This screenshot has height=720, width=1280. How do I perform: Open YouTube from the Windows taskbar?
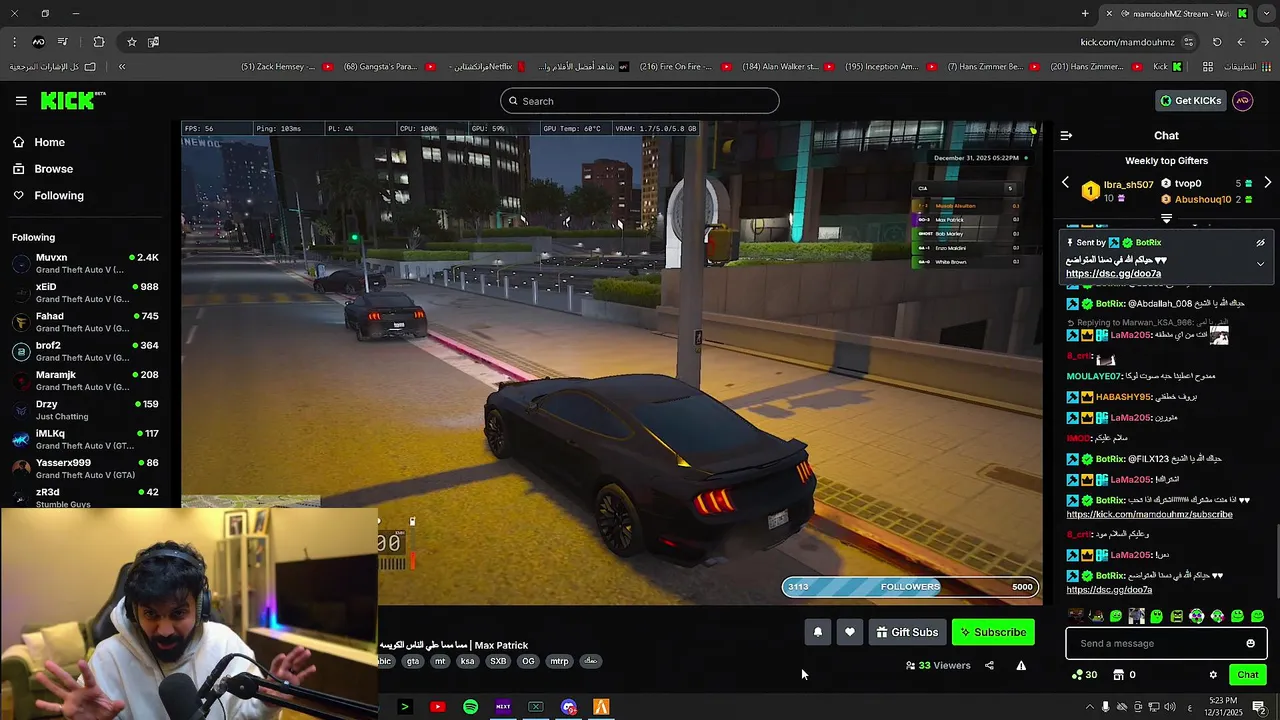click(437, 707)
